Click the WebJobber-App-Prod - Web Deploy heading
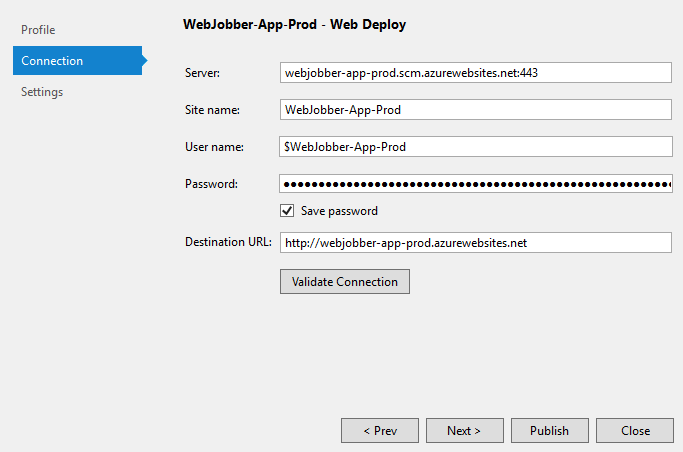Image resolution: width=683 pixels, height=452 pixels. 294,24
